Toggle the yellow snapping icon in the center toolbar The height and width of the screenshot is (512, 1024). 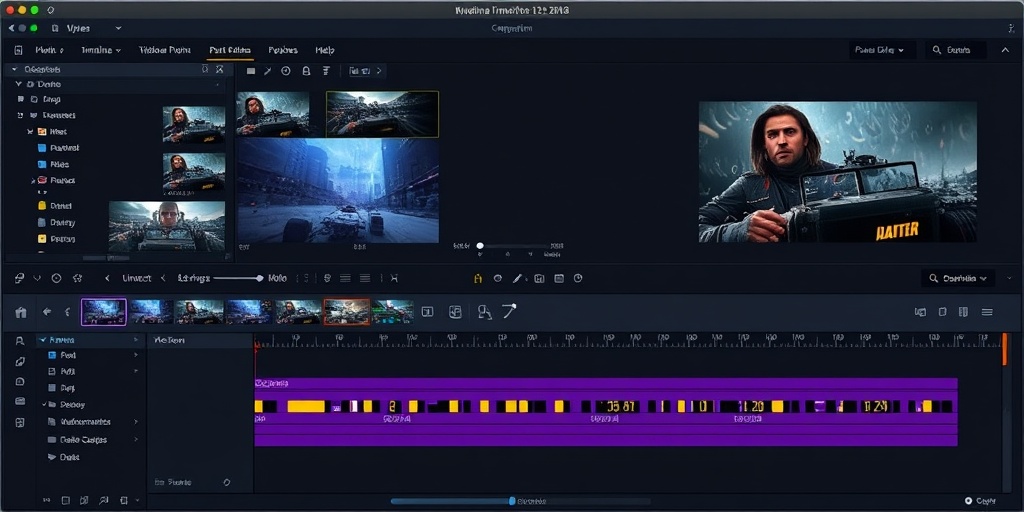(x=477, y=278)
